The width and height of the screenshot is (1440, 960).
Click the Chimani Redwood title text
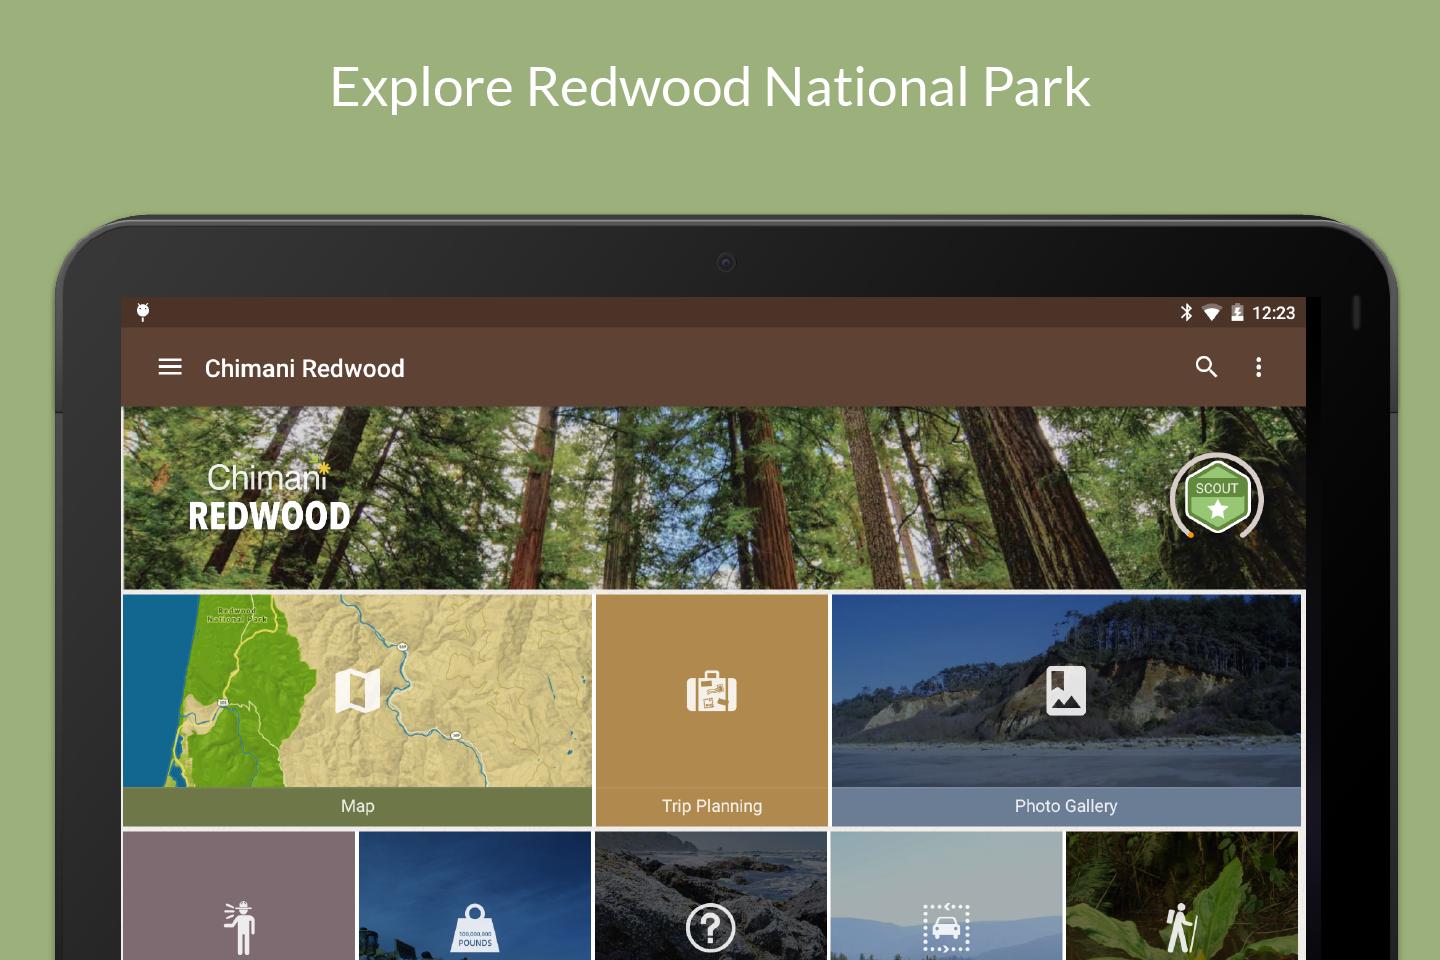click(x=305, y=368)
